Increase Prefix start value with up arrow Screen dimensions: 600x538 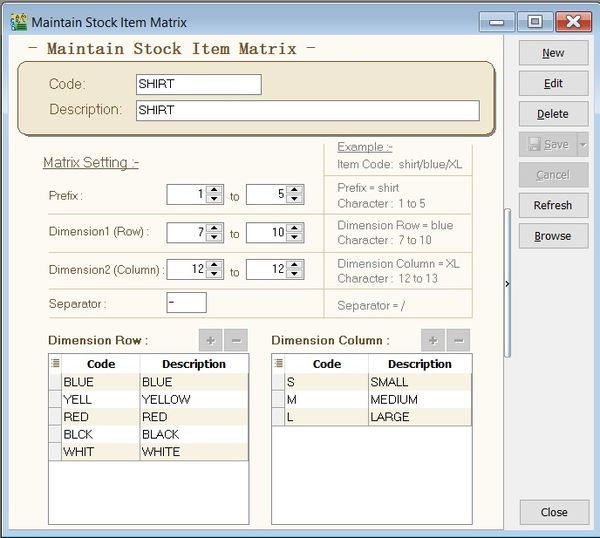tap(213, 189)
